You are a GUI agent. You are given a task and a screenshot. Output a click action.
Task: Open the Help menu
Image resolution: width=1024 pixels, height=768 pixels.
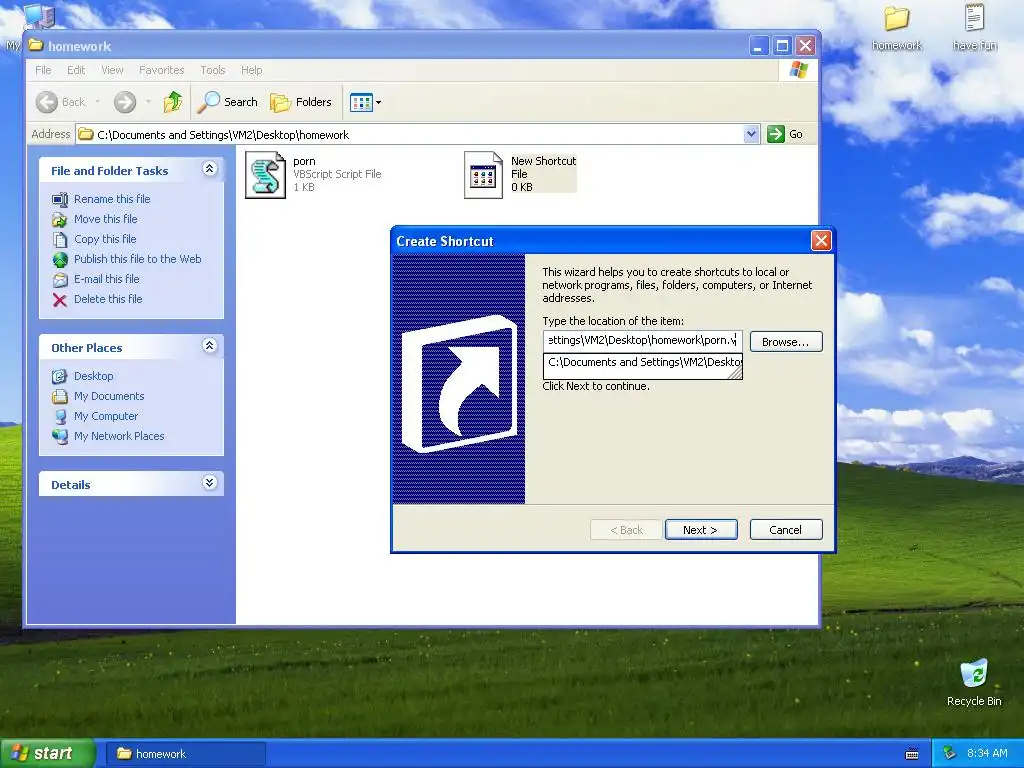[251, 70]
